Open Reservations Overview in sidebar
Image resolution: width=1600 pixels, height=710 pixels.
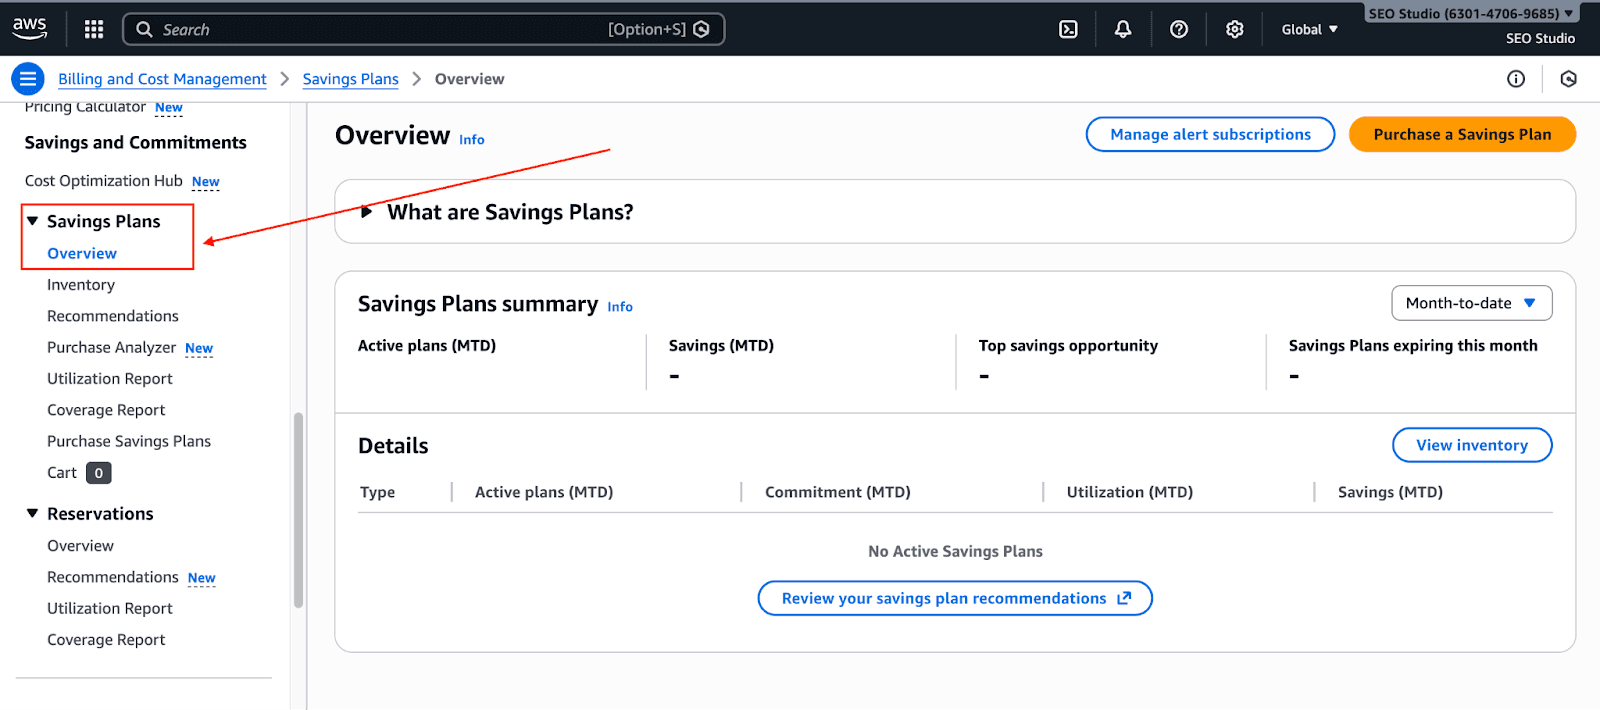[80, 546]
